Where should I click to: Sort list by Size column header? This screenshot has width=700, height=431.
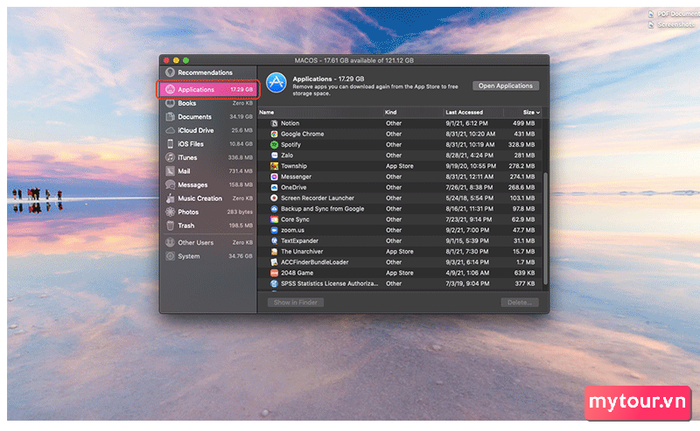point(528,112)
